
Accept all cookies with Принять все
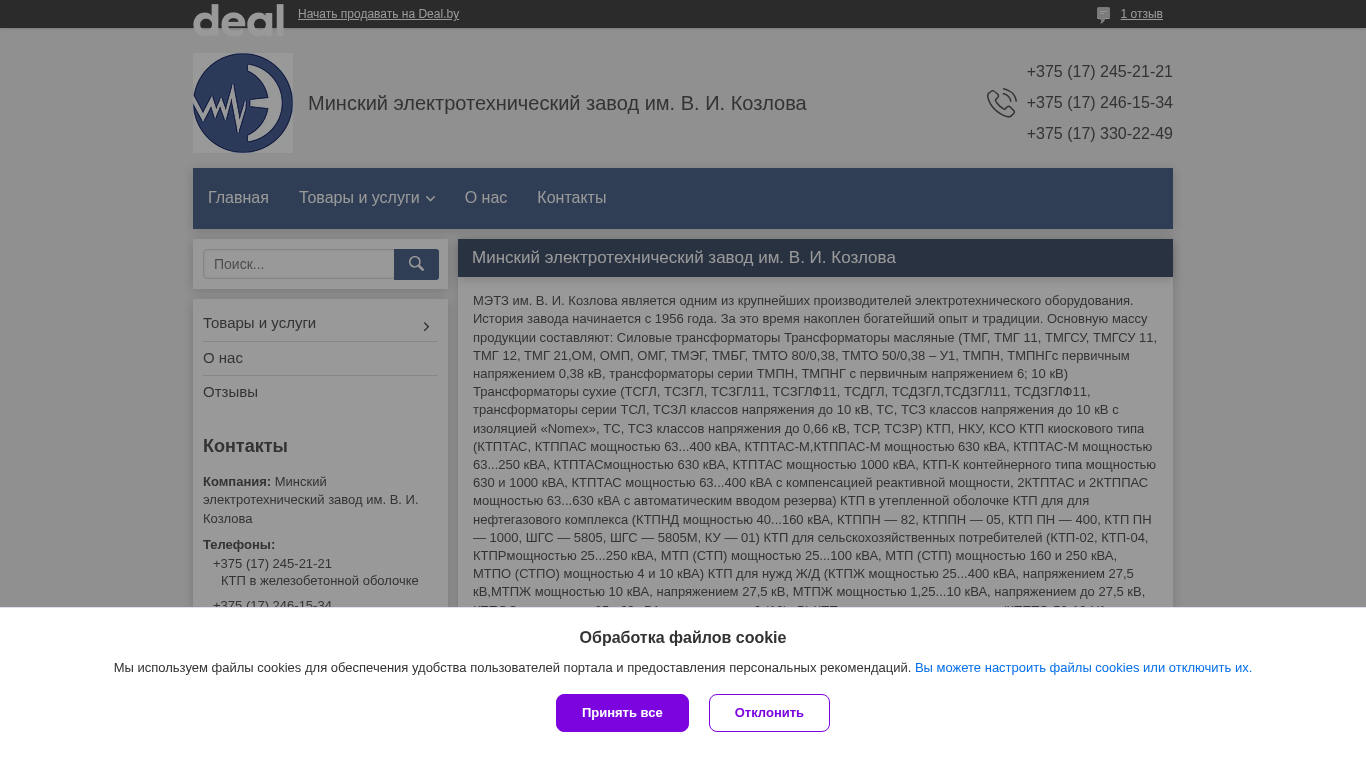pos(622,713)
